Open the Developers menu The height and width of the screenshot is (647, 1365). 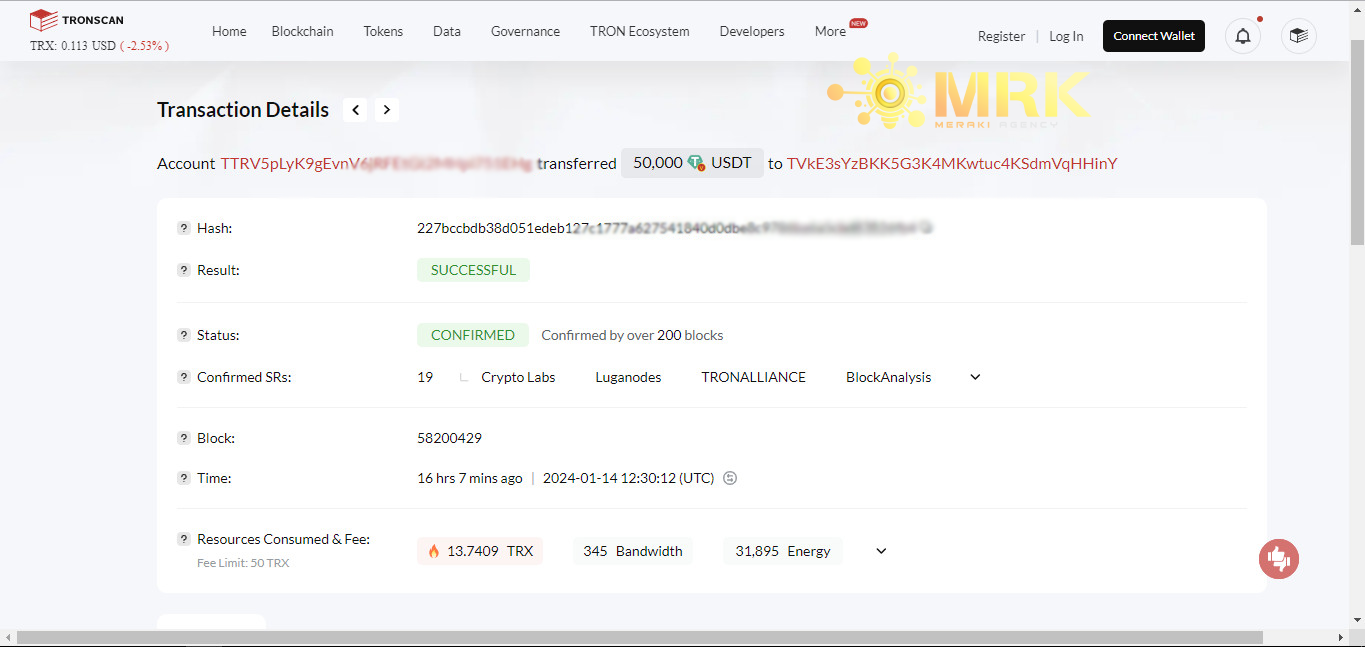[752, 31]
